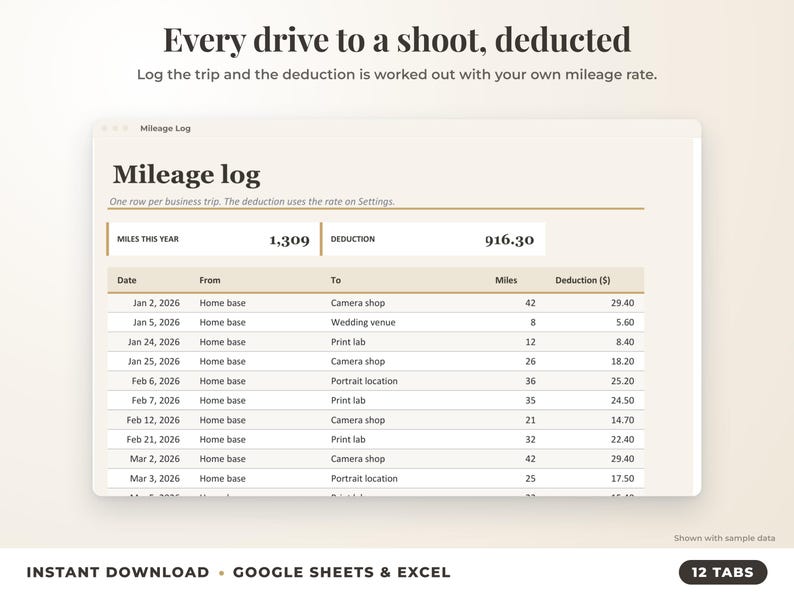
Task: Click the Log the trip tagline
Action: tap(397, 74)
